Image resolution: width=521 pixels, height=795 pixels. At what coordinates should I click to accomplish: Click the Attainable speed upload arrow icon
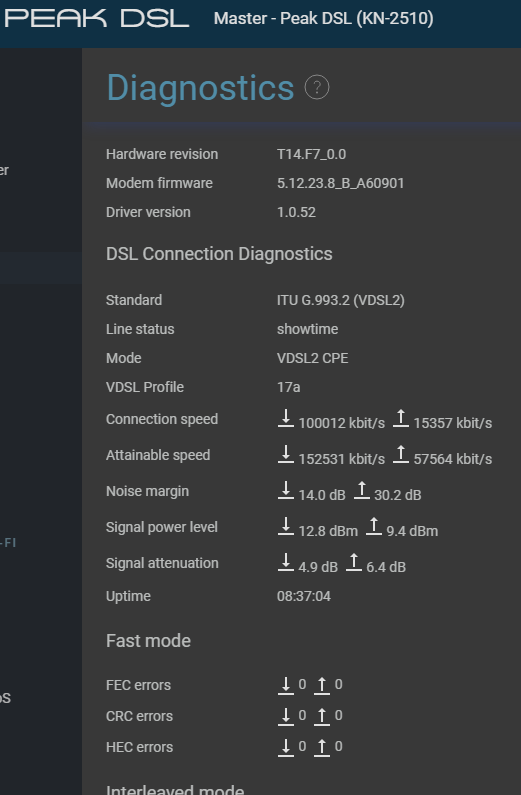pyautogui.click(x=401, y=454)
